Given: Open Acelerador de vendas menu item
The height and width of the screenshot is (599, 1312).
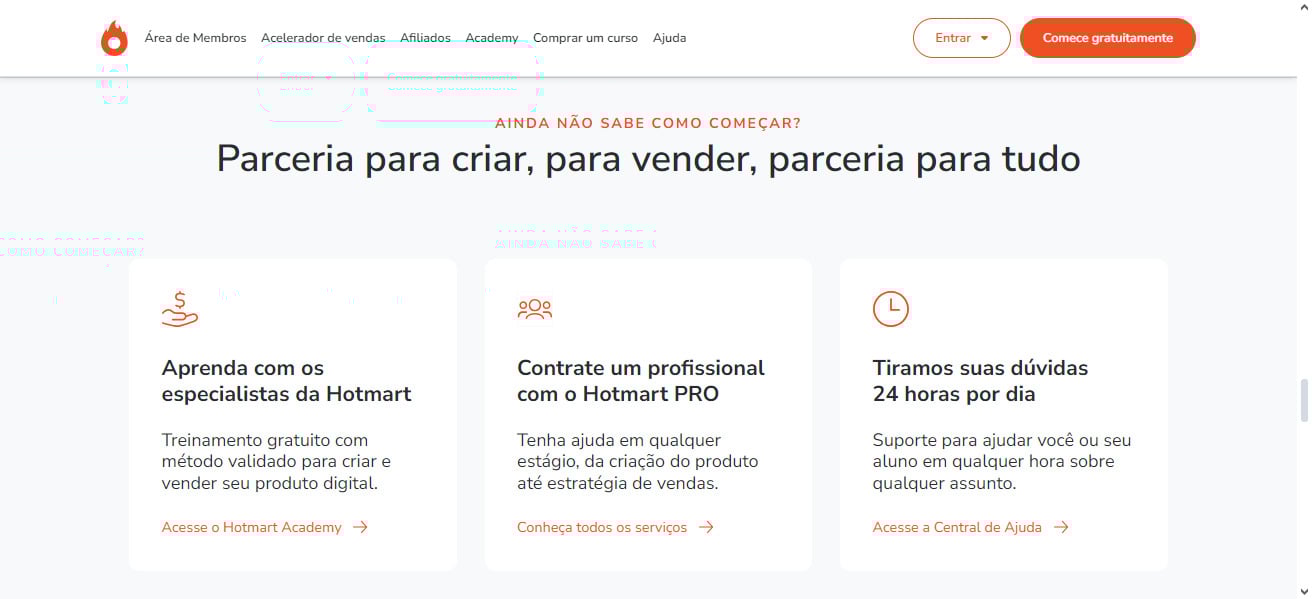Looking at the screenshot, I should tap(323, 38).
